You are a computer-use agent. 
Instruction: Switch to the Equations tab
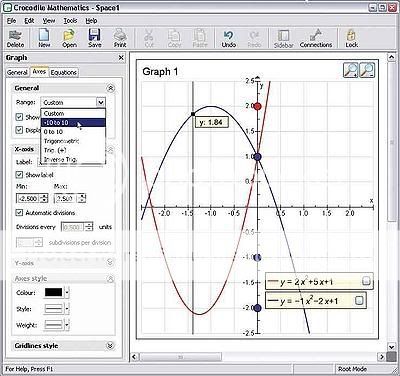[x=64, y=72]
